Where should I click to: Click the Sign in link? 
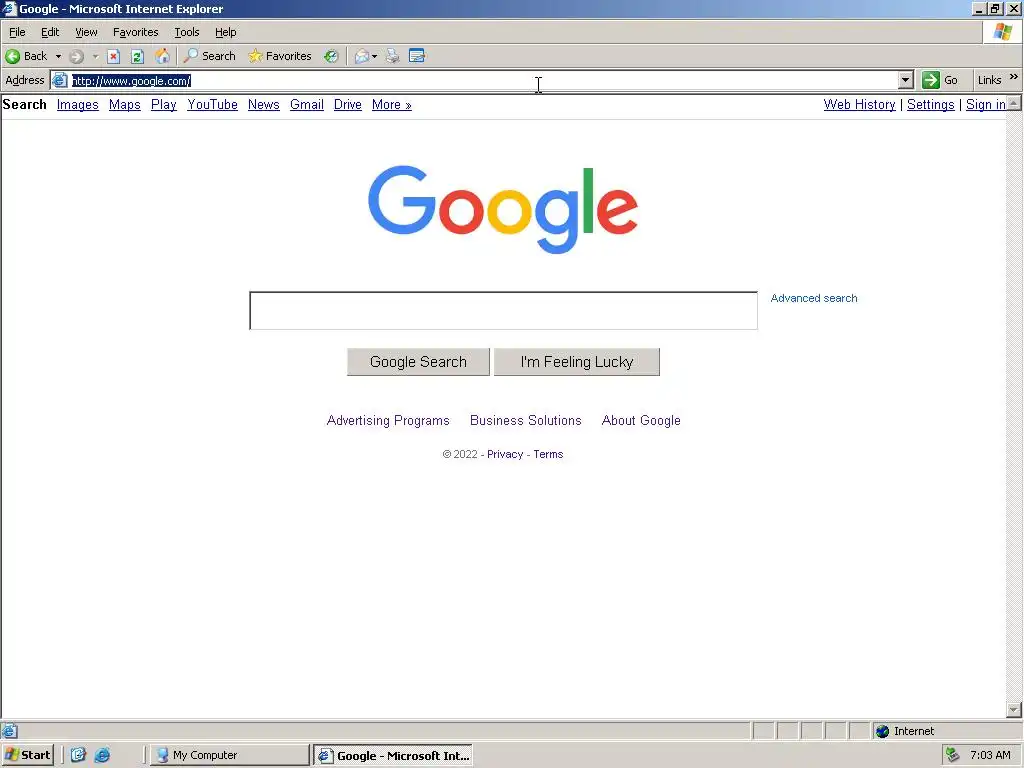pos(985,104)
